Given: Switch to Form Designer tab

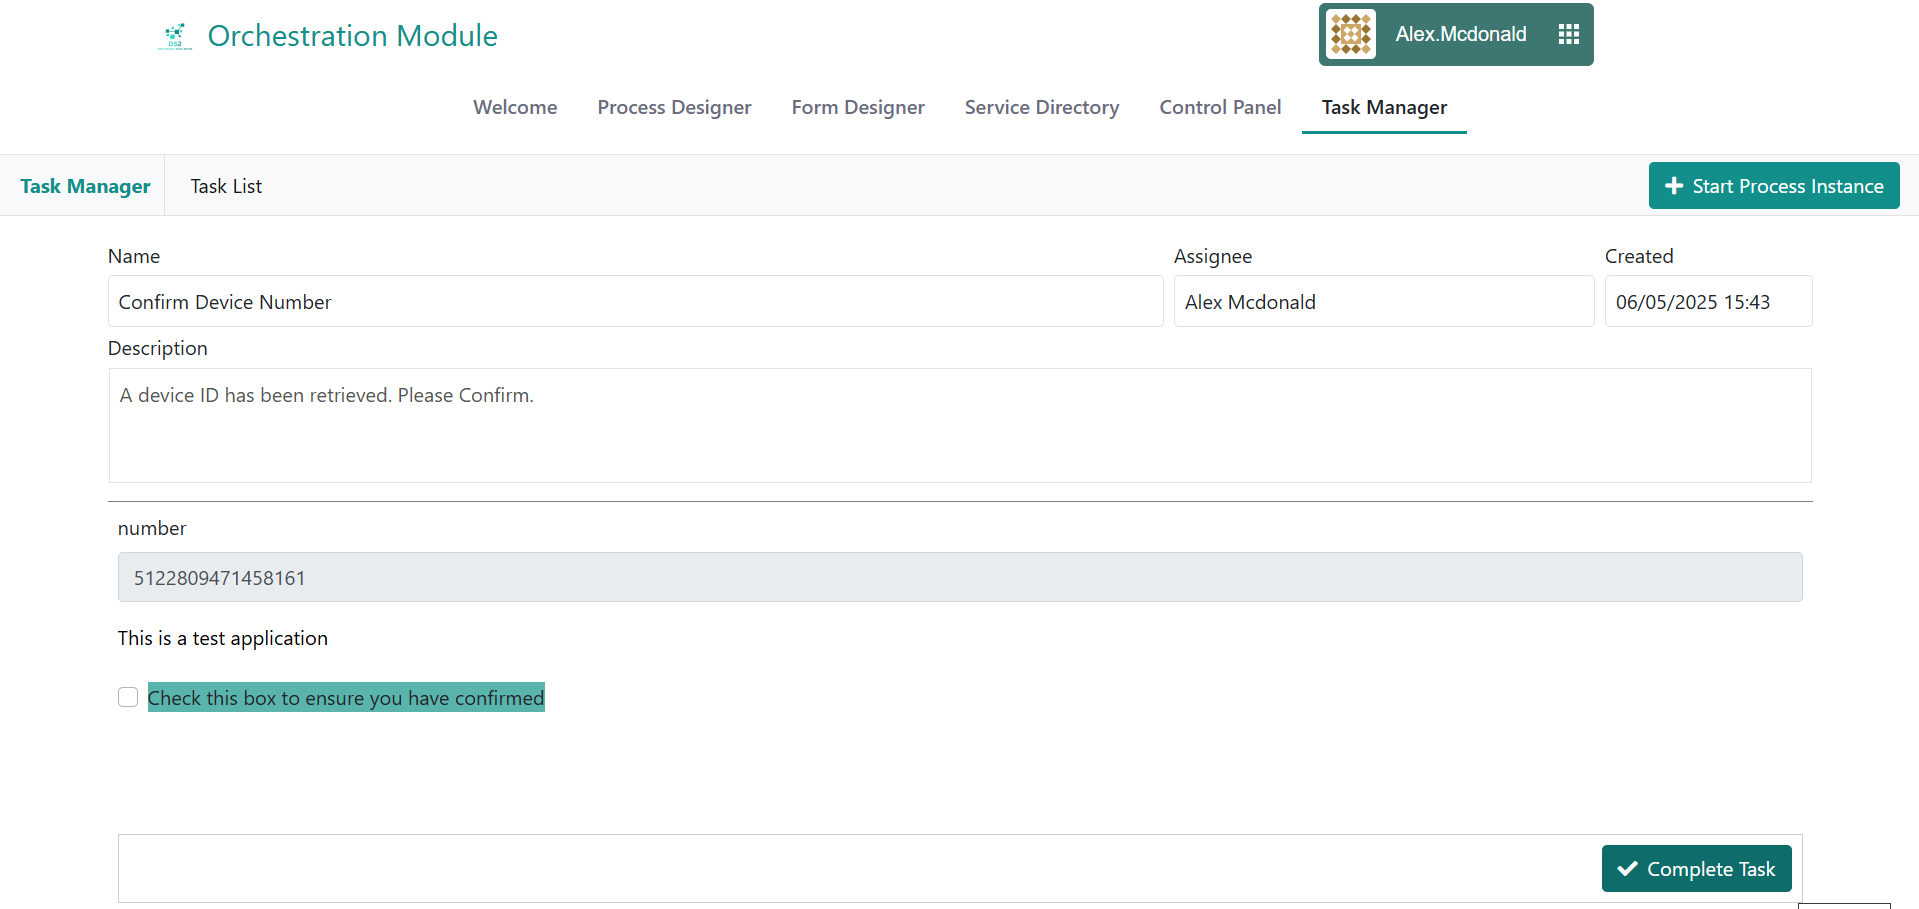Looking at the screenshot, I should click(x=858, y=107).
